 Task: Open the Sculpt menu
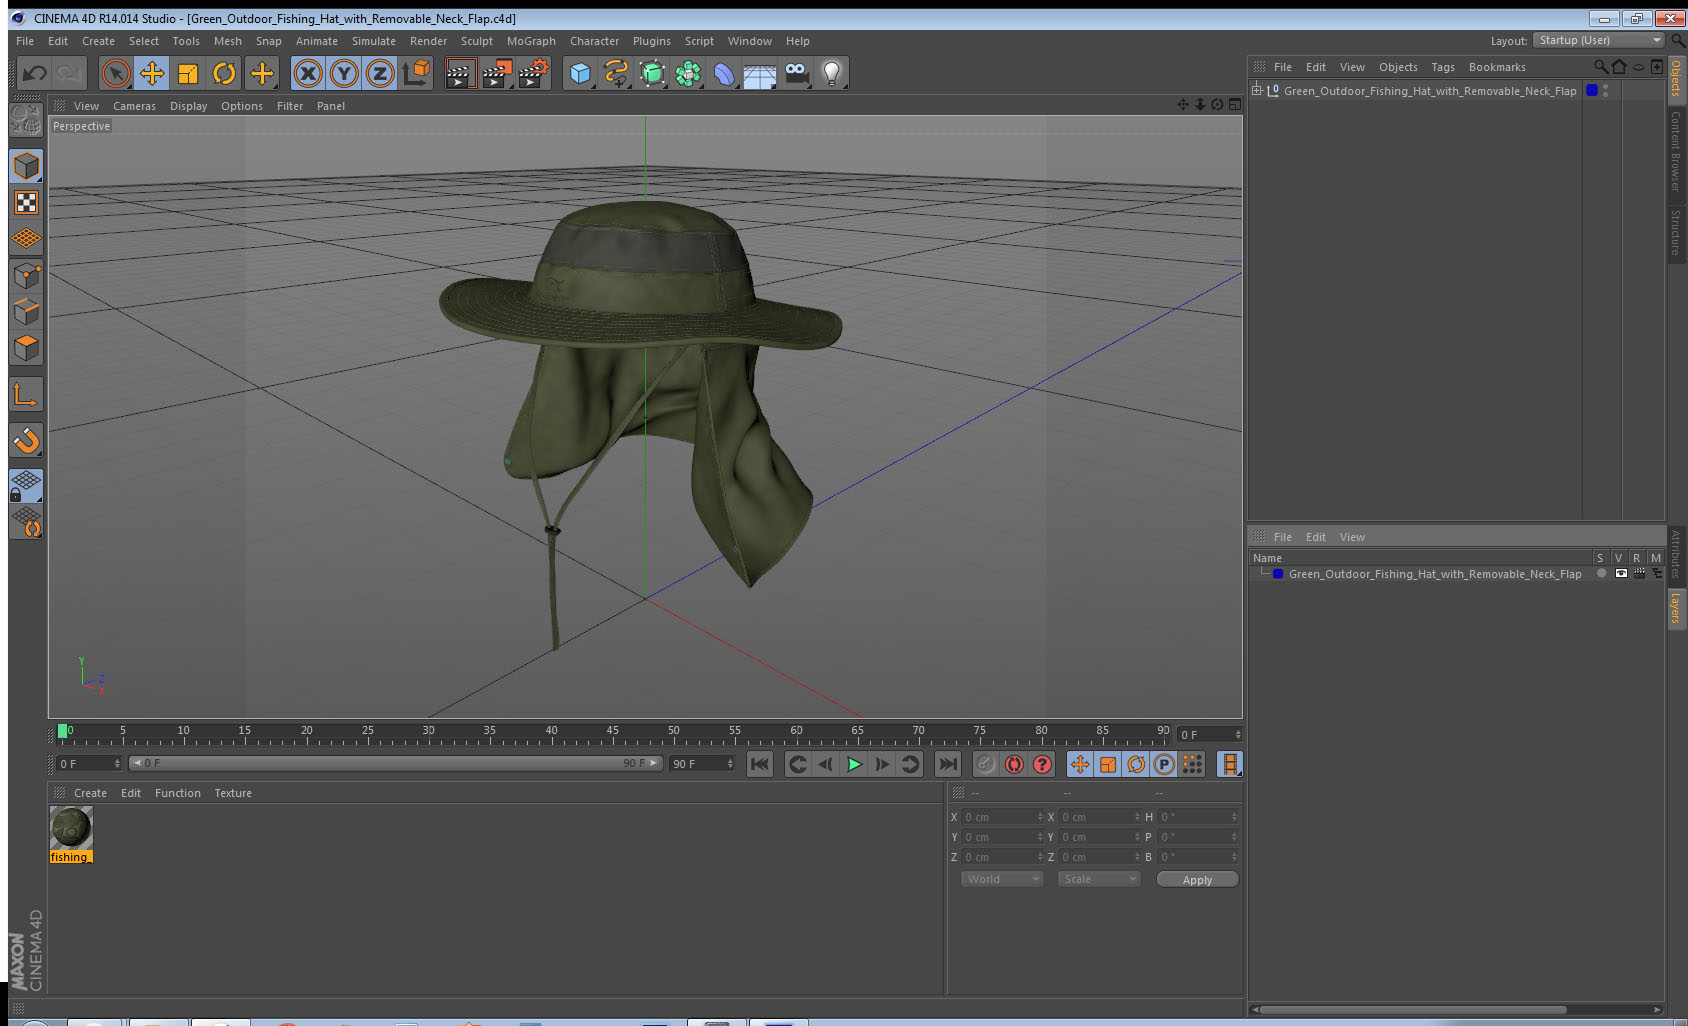click(x=476, y=41)
